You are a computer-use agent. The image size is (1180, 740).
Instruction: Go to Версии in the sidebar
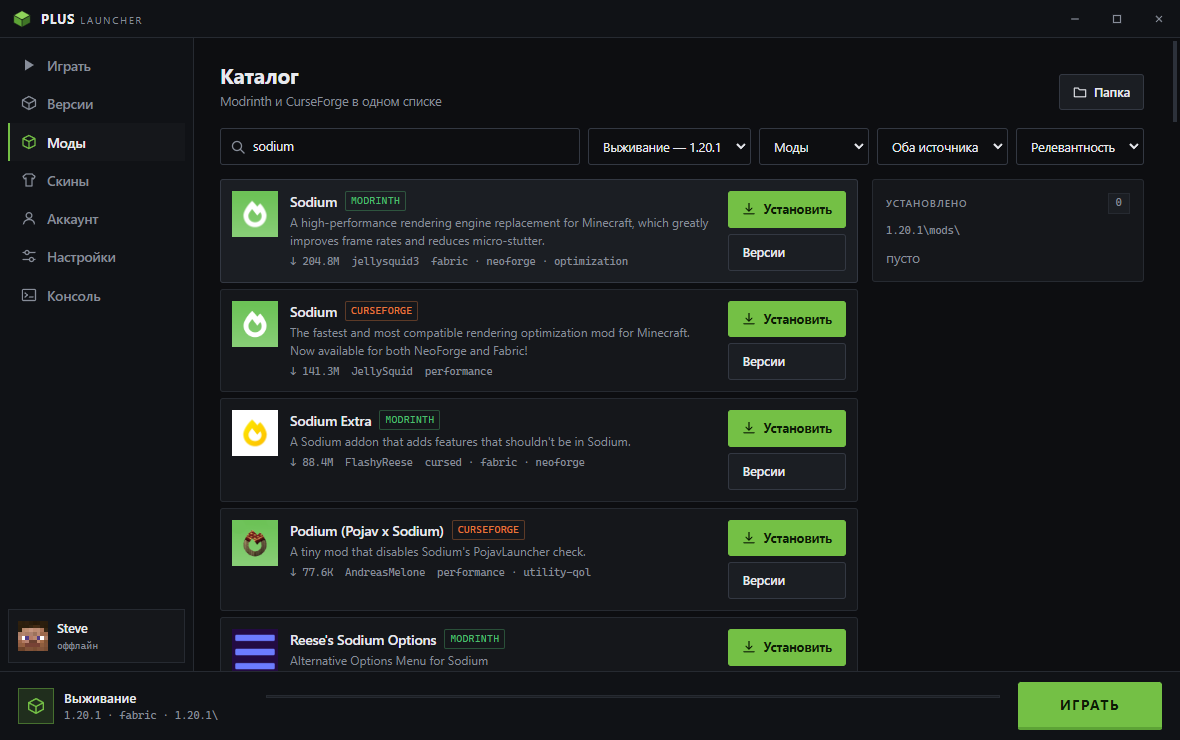click(x=96, y=104)
